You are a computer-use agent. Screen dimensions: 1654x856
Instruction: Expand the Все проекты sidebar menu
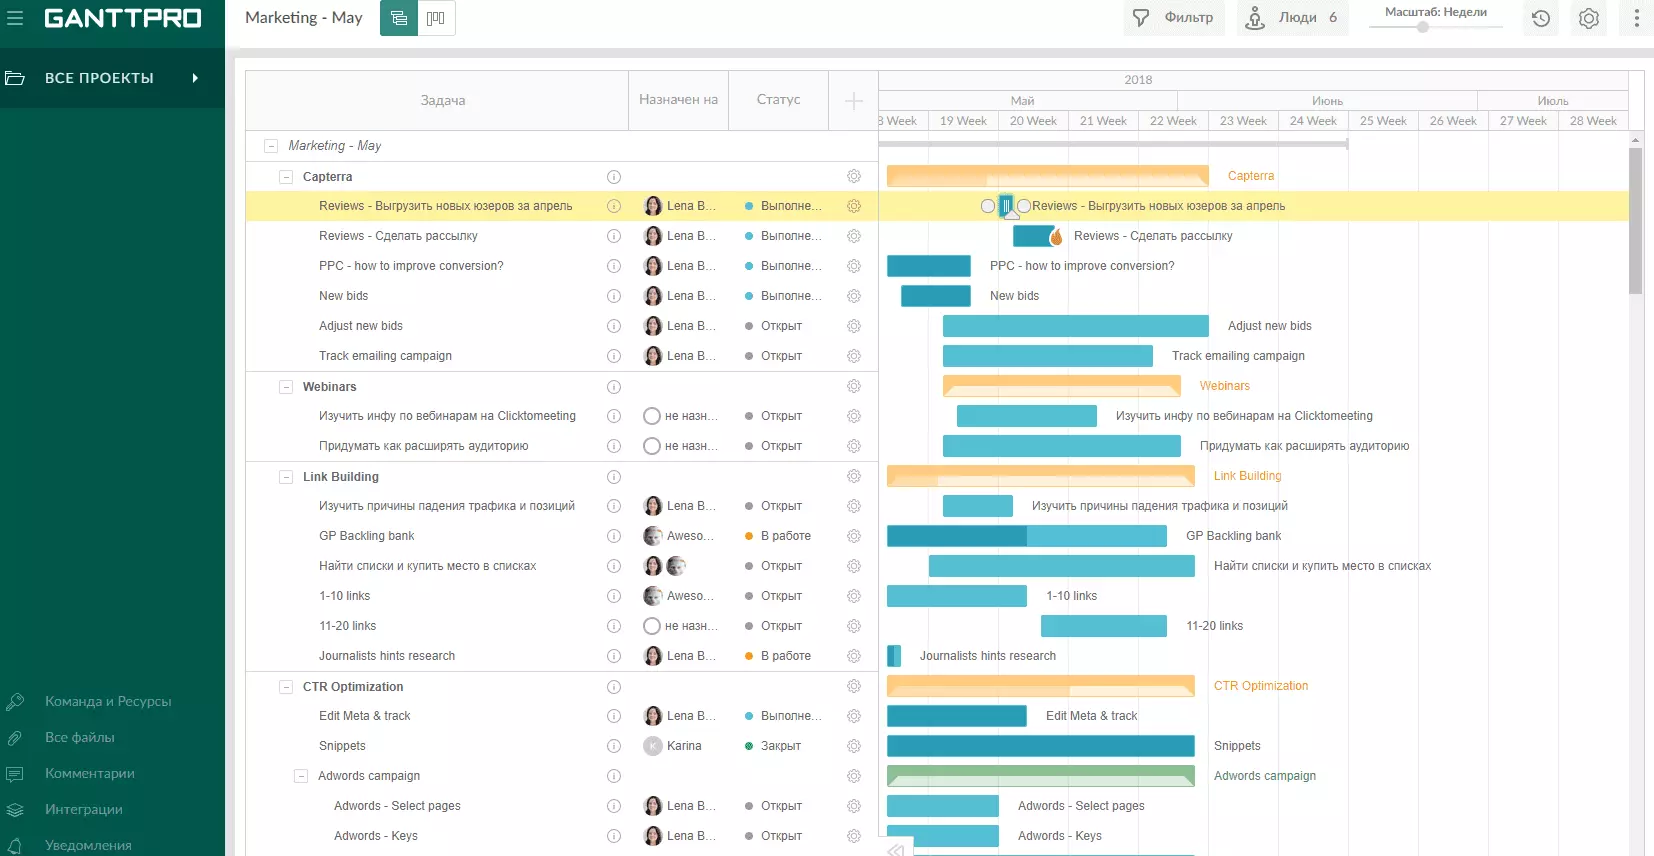click(195, 78)
